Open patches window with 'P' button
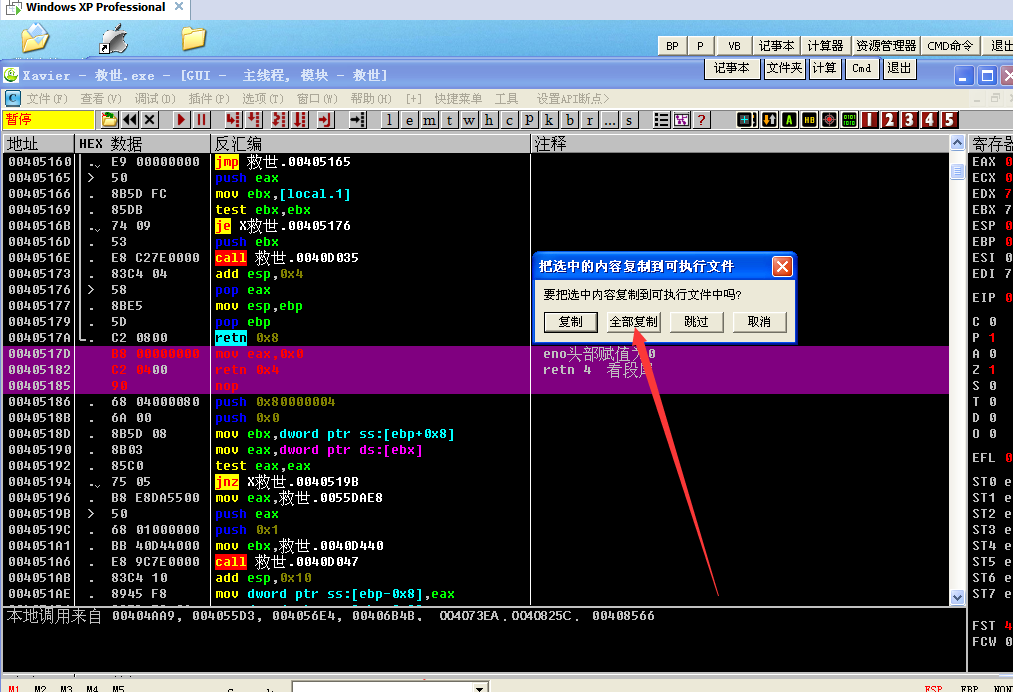The width and height of the screenshot is (1013, 692). 529,120
